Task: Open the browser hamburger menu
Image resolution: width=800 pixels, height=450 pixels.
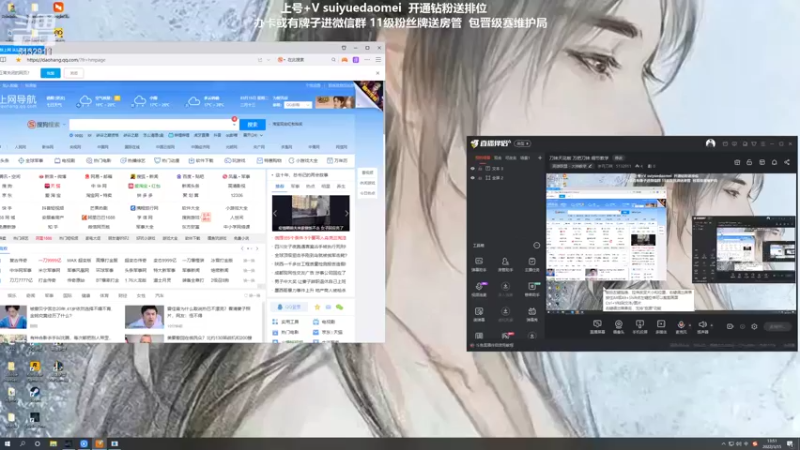Action: (378, 60)
